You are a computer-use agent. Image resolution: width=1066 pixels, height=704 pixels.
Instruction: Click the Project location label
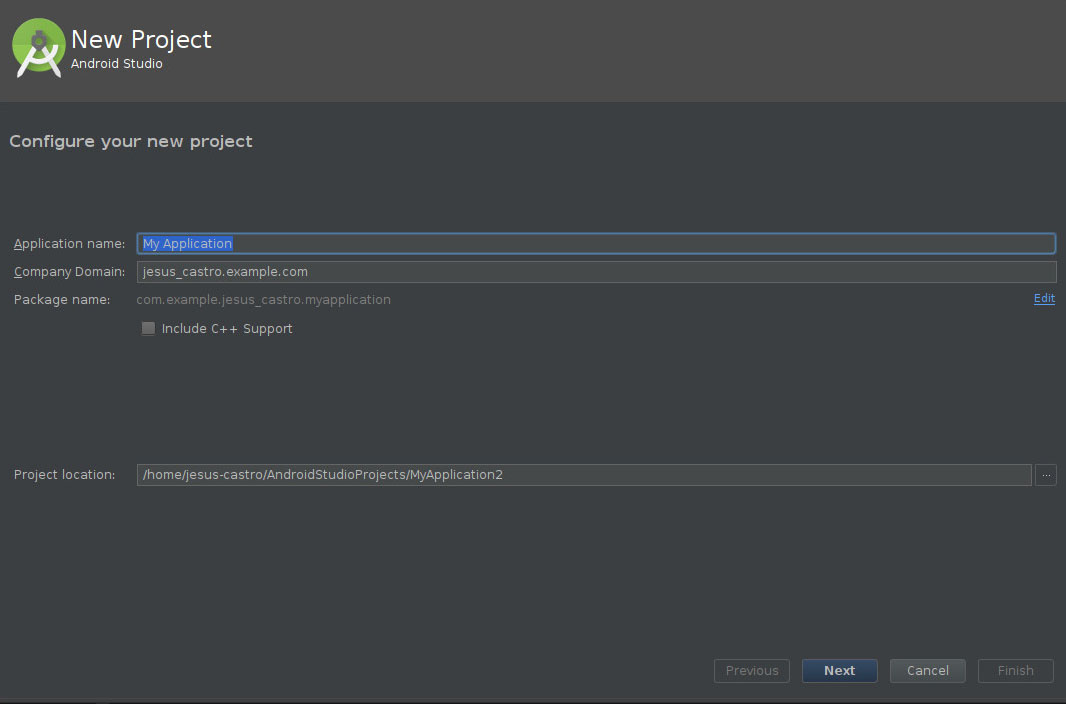tap(65, 475)
